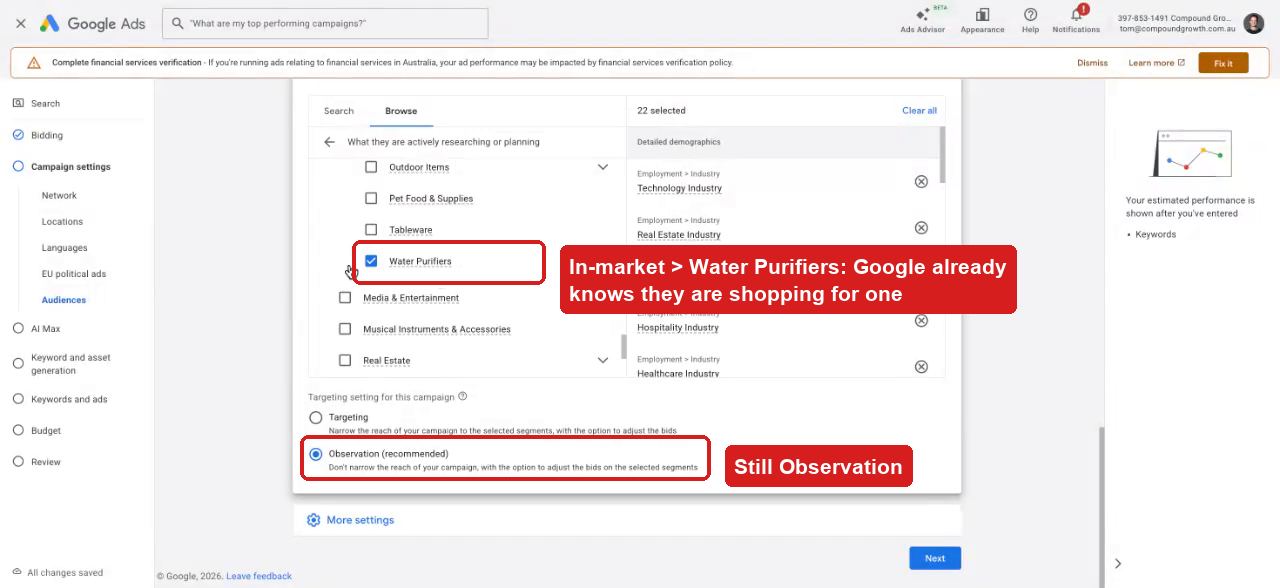Open Ads Advisor
This screenshot has height=588, width=1280.
tap(922, 19)
